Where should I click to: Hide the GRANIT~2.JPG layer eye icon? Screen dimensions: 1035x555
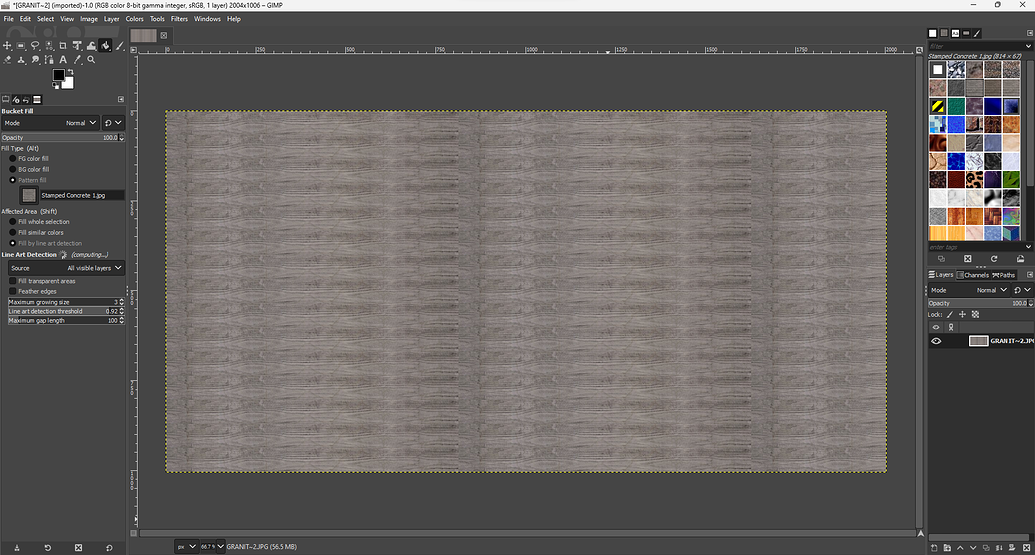(936, 341)
